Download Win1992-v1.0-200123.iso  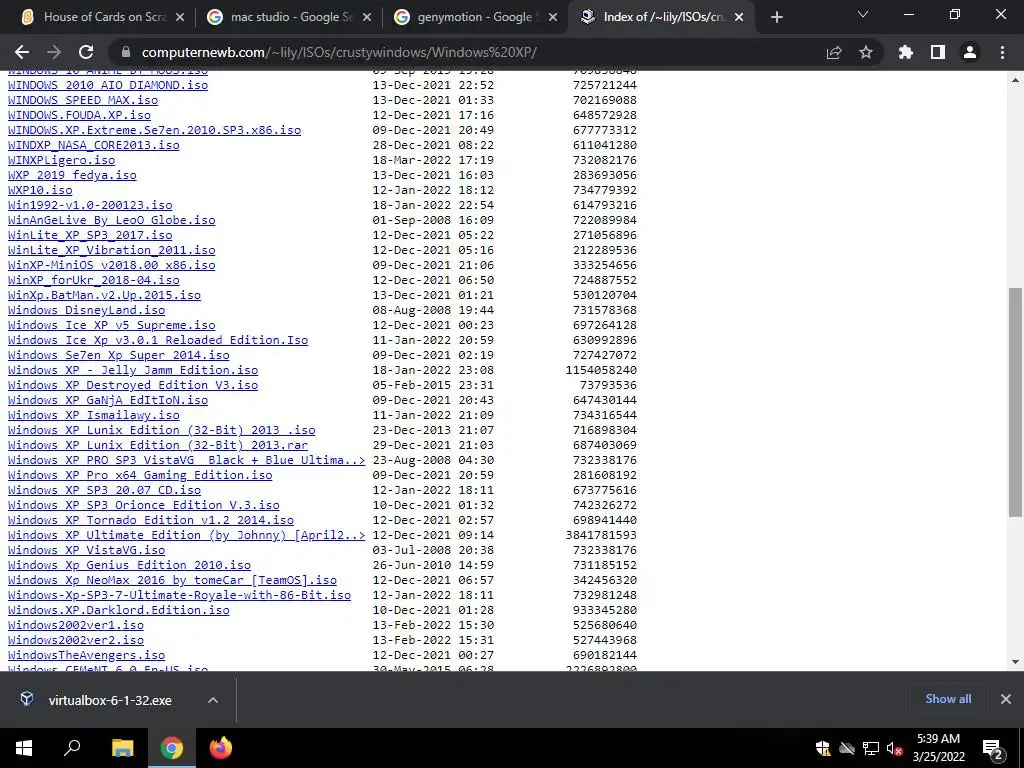pyautogui.click(x=90, y=205)
